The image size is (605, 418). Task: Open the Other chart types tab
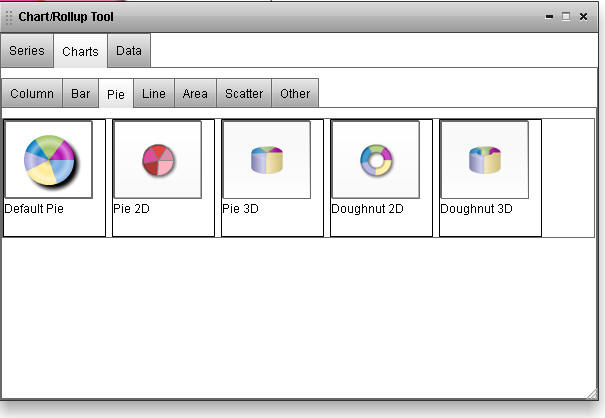pos(295,93)
